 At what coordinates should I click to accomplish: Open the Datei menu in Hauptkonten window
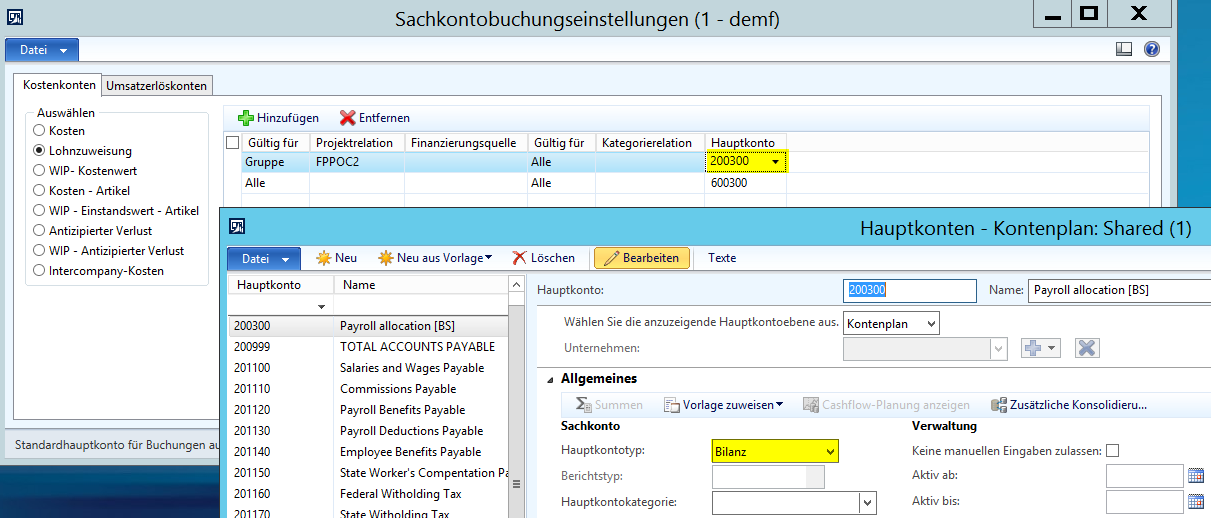[264, 259]
